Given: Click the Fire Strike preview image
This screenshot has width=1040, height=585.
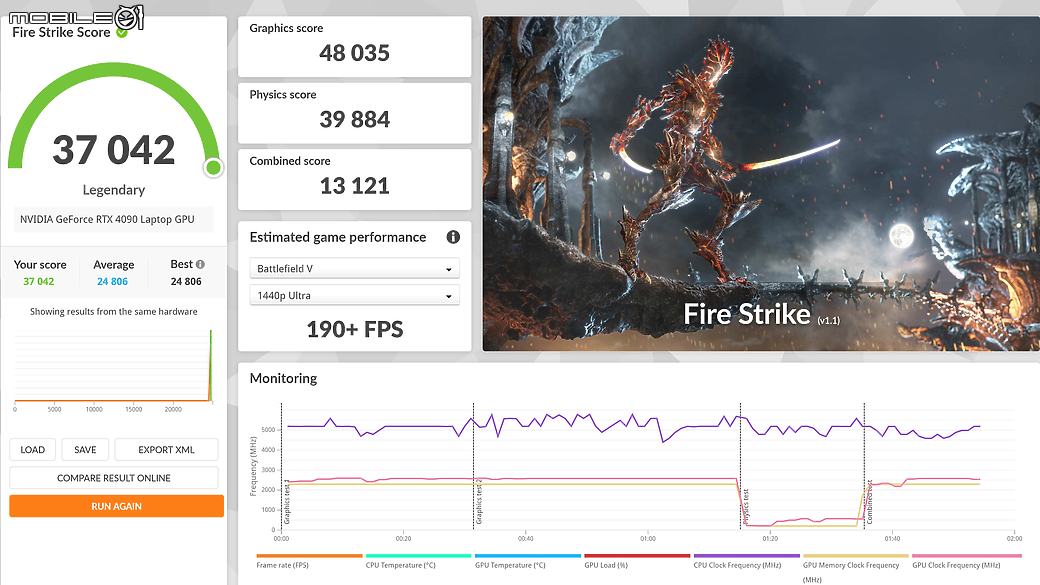Looking at the screenshot, I should (761, 184).
